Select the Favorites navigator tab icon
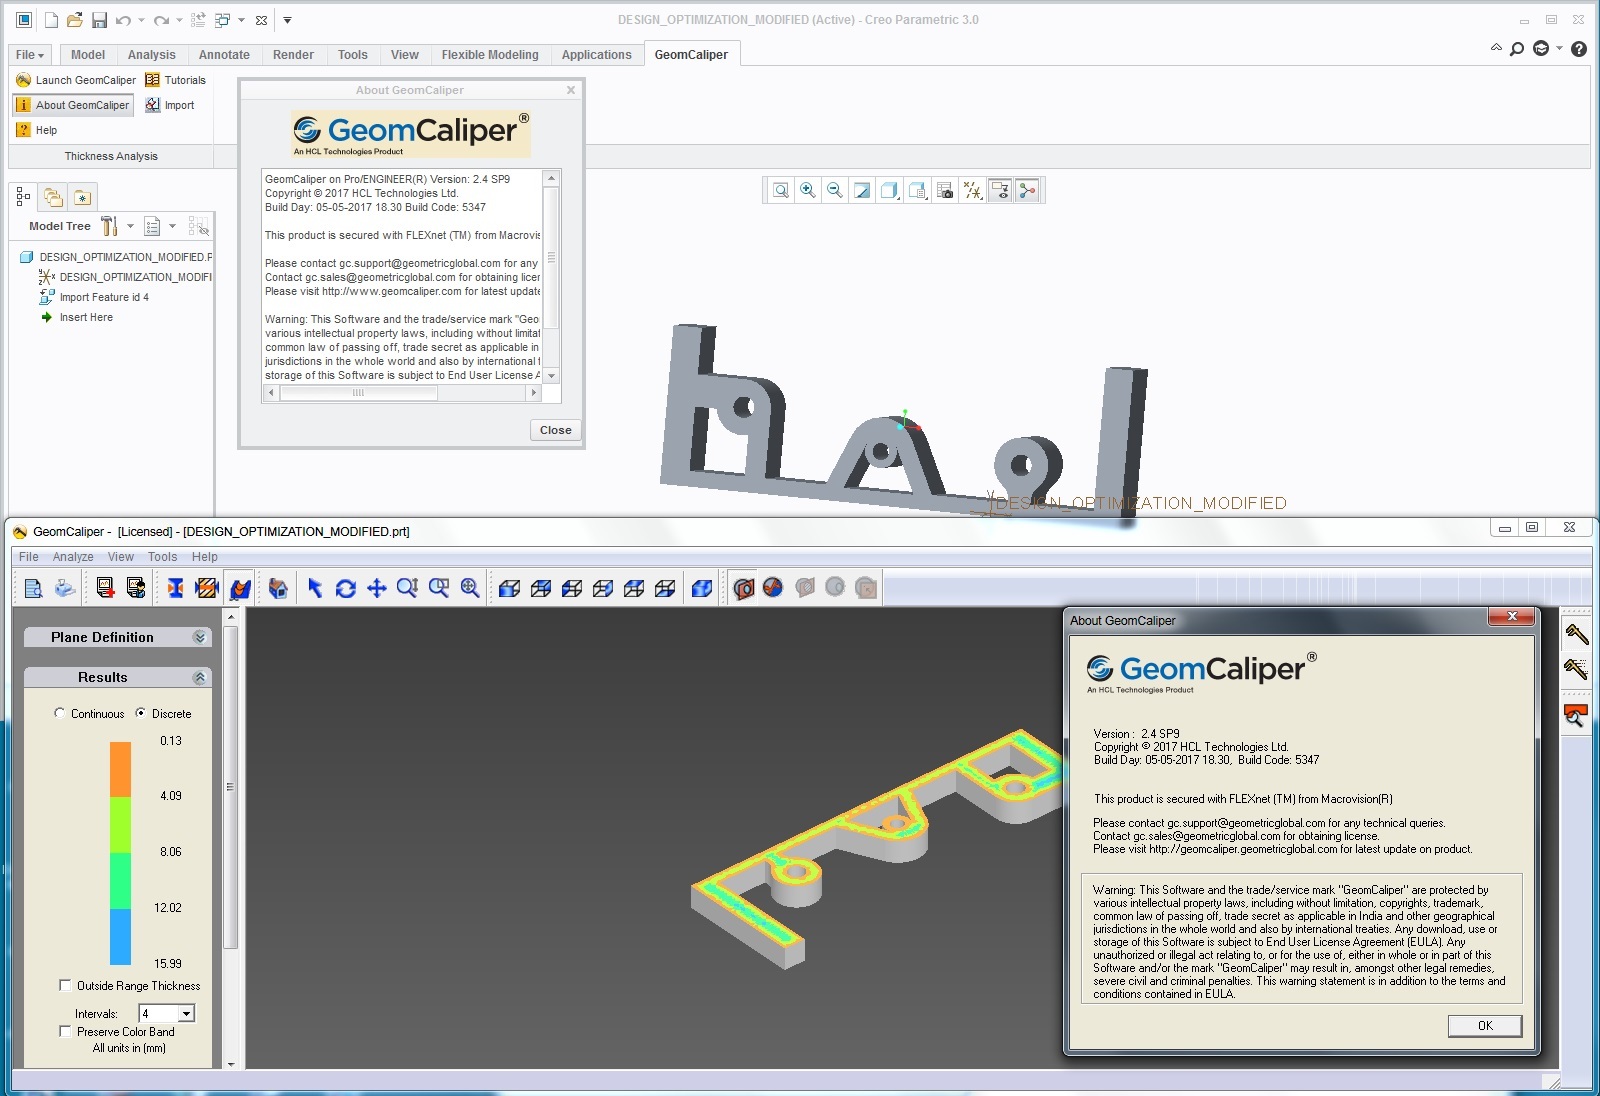Viewport: 1600px width, 1096px height. pos(82,197)
